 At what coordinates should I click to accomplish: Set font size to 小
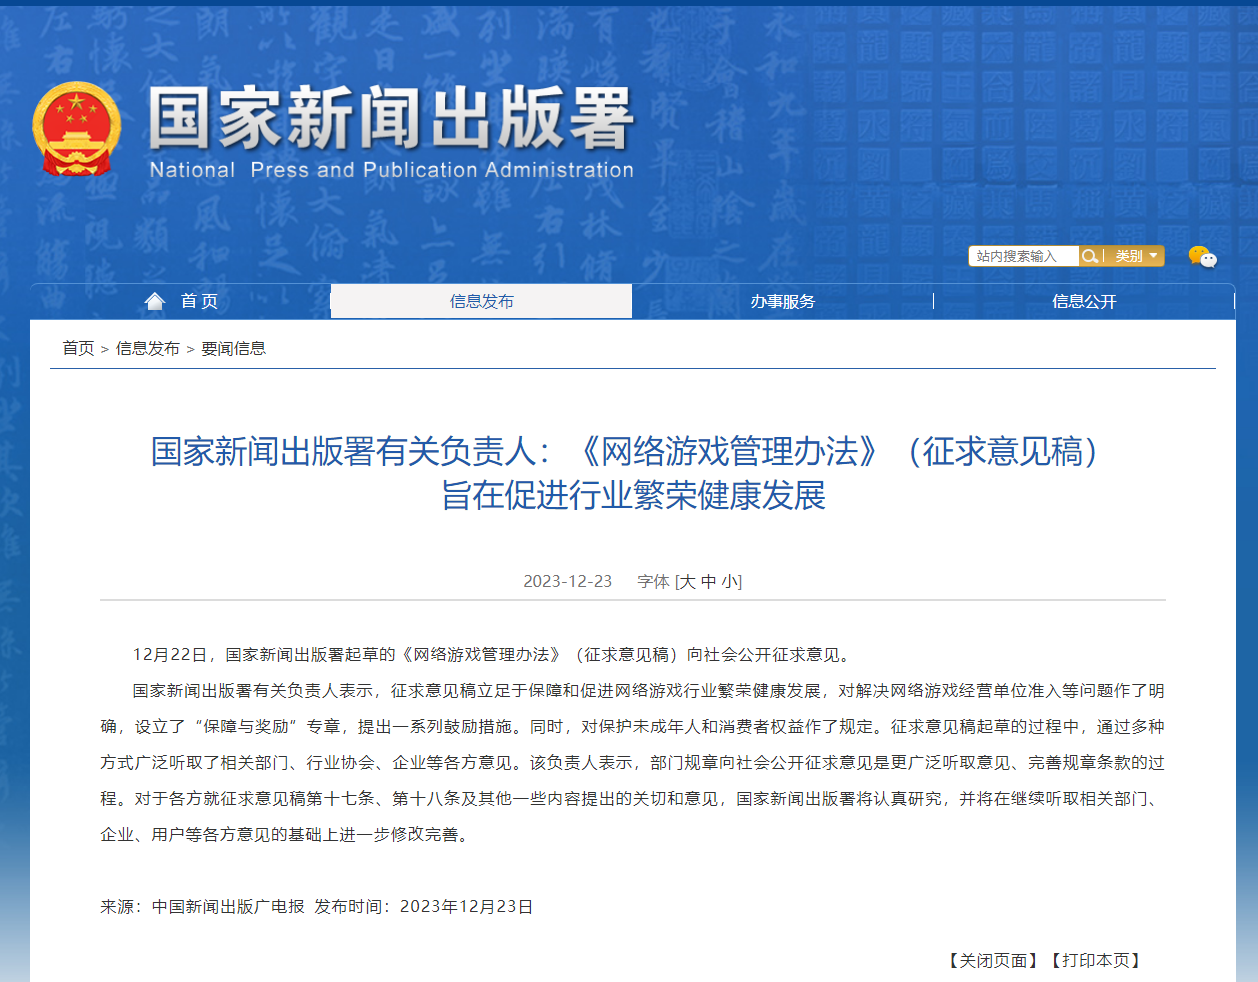729,582
